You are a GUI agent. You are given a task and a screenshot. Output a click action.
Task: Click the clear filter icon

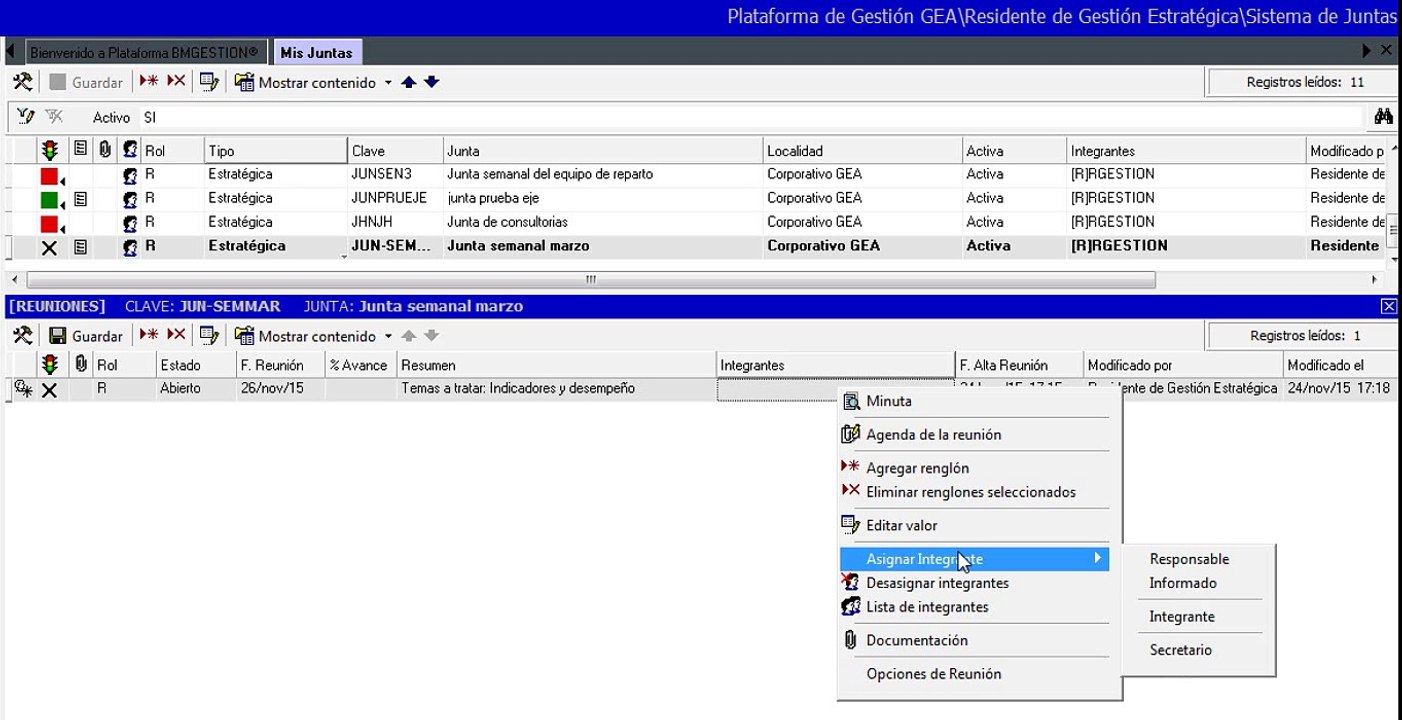(53, 117)
